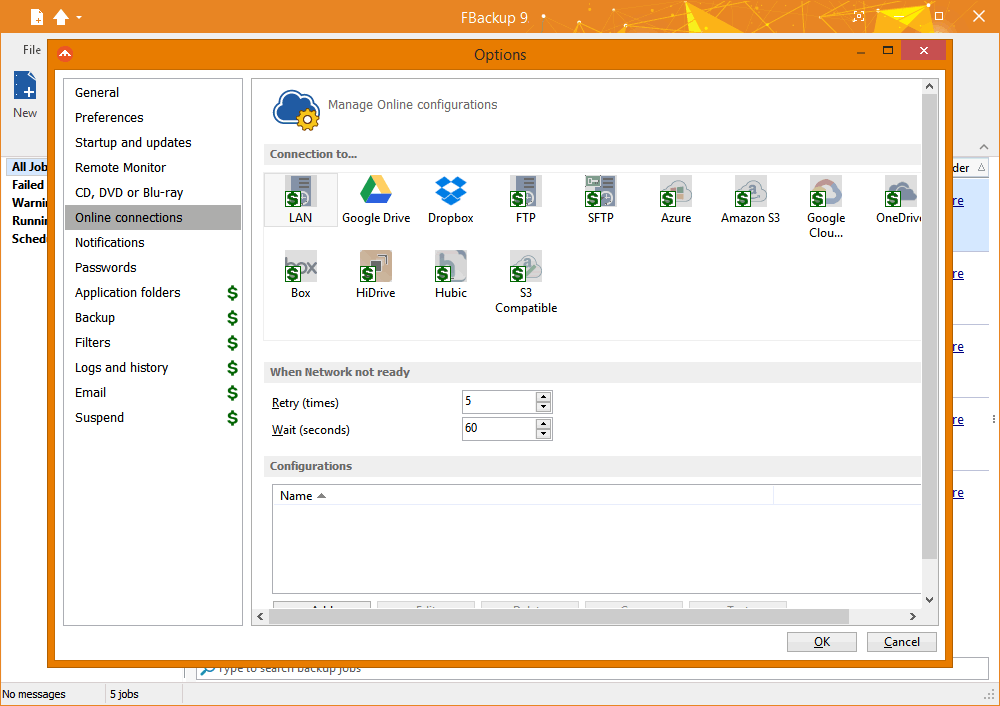This screenshot has width=1000, height=706.
Task: Select the Google Cloud connection icon
Action: (826, 207)
